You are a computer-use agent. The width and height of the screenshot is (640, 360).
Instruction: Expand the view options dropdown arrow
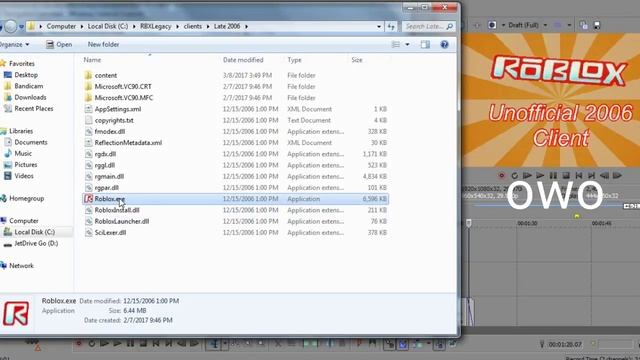(407, 44)
